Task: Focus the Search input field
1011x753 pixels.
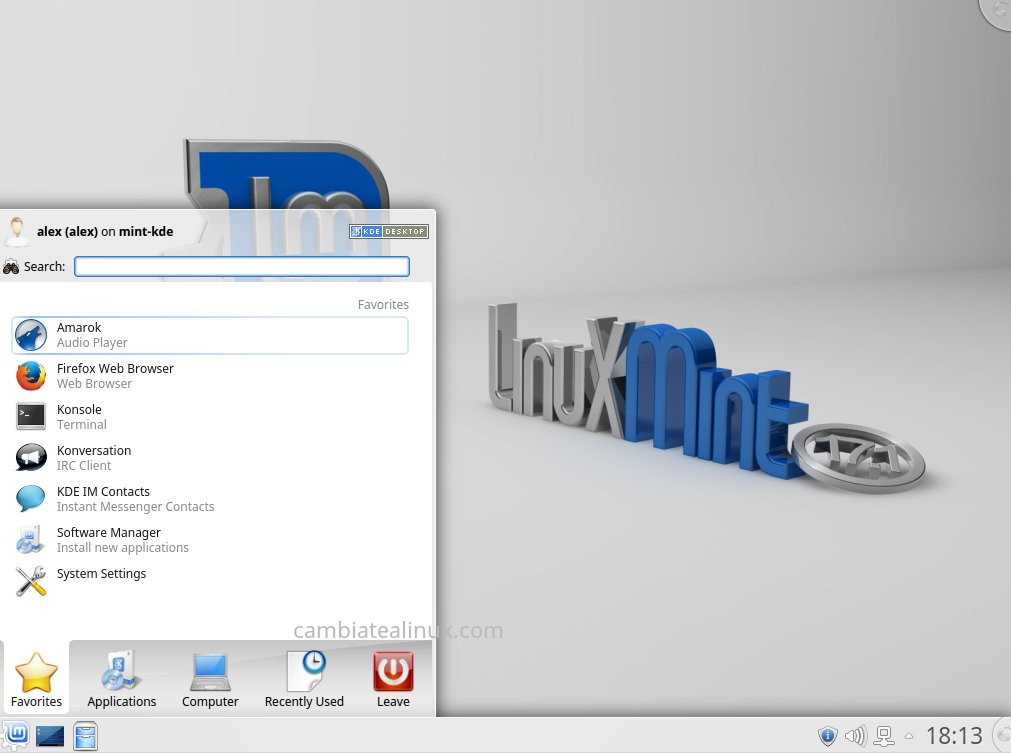Action: pos(242,266)
